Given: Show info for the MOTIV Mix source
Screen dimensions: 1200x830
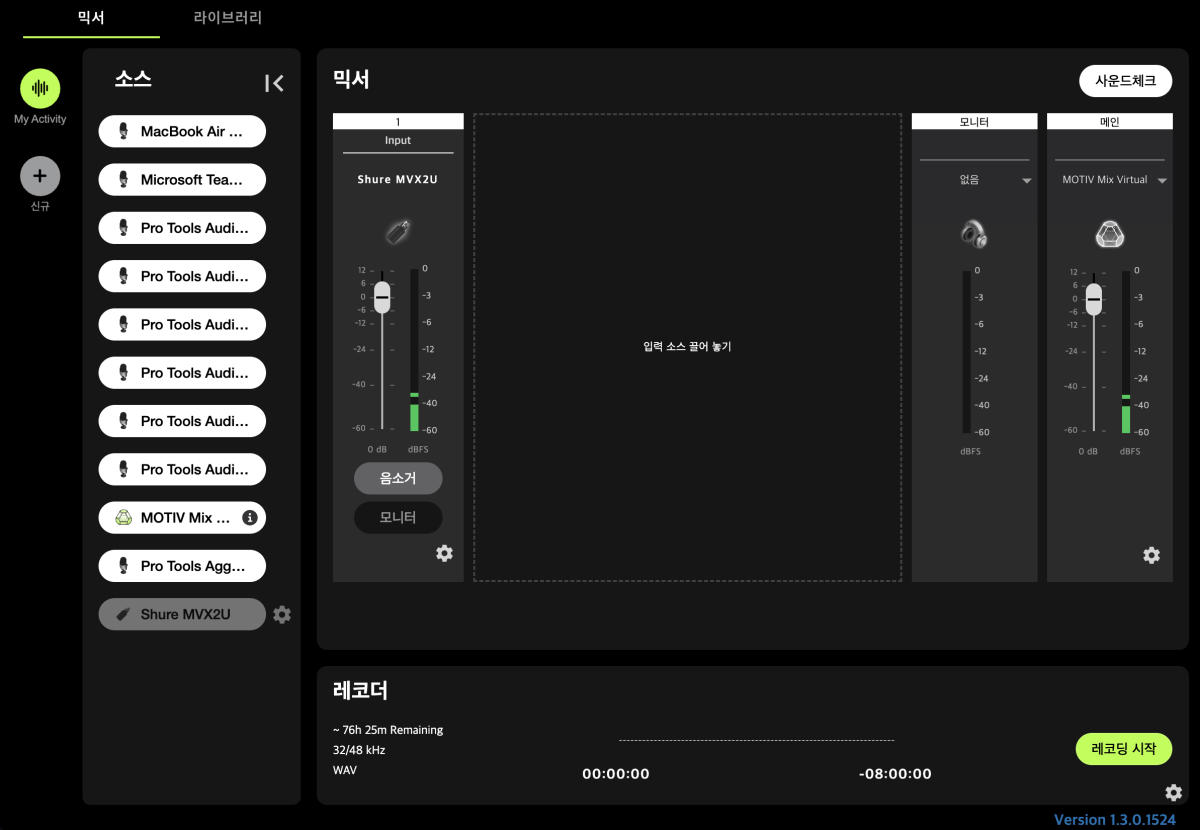Looking at the screenshot, I should [250, 518].
